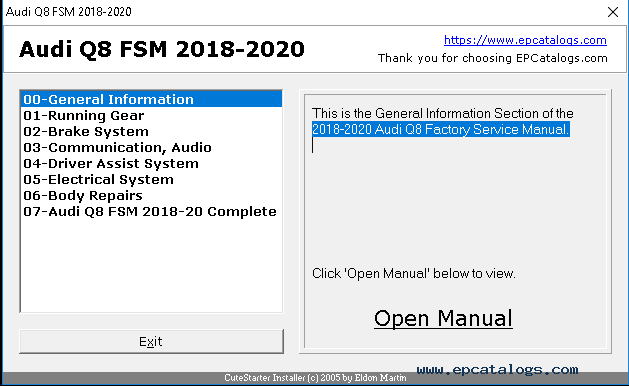
Task: Click the CuteStarter Installer status bar text
Action: 315,378
